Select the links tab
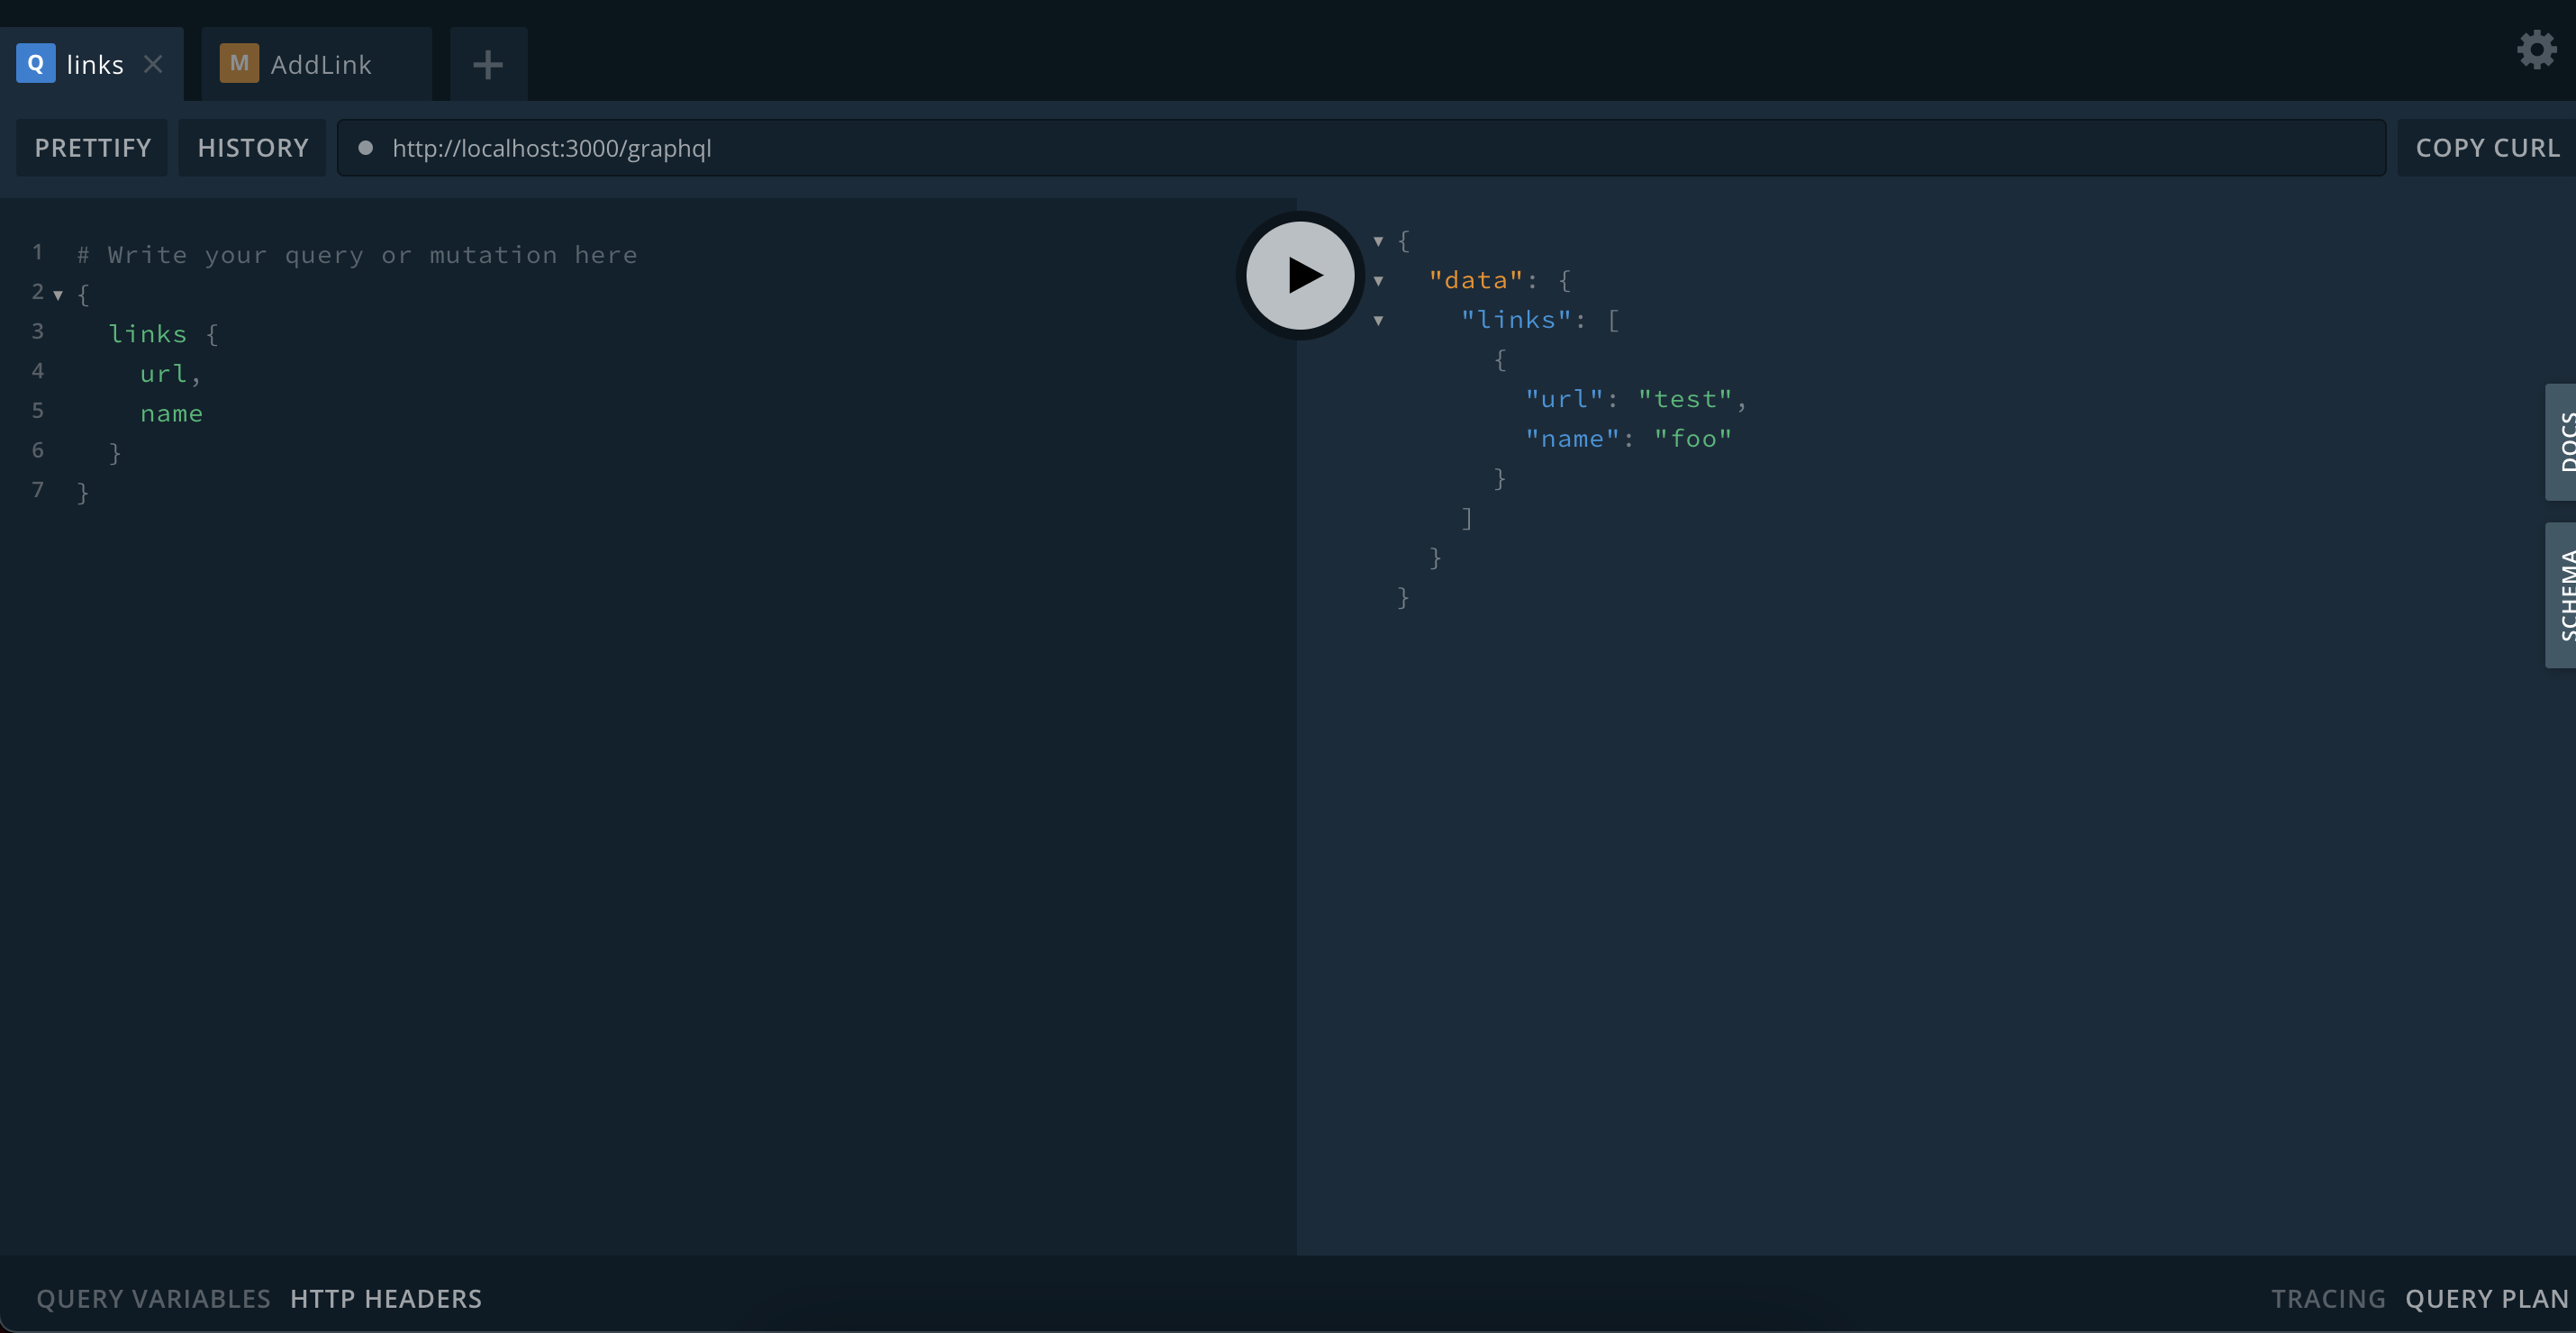 point(95,63)
